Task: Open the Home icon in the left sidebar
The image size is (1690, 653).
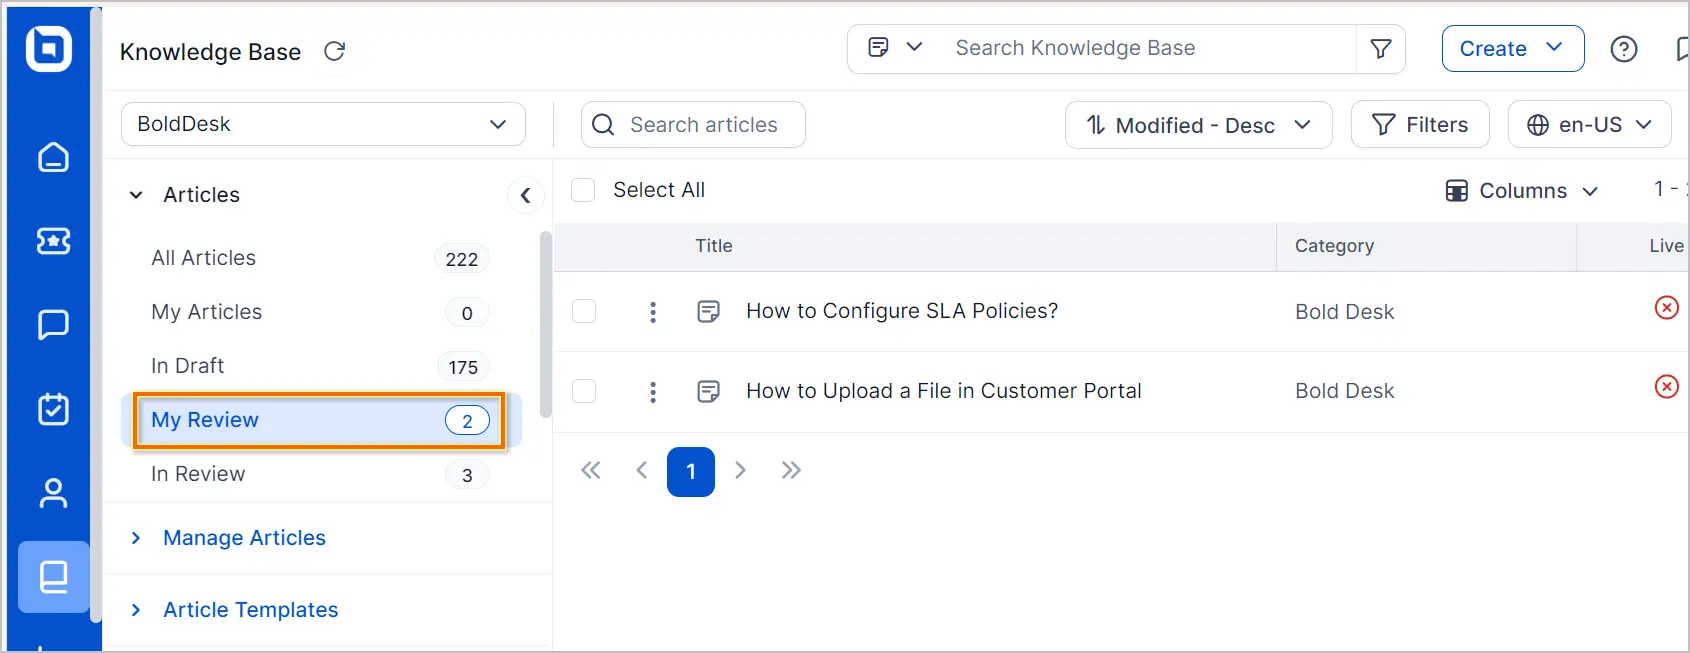Action: pos(53,157)
